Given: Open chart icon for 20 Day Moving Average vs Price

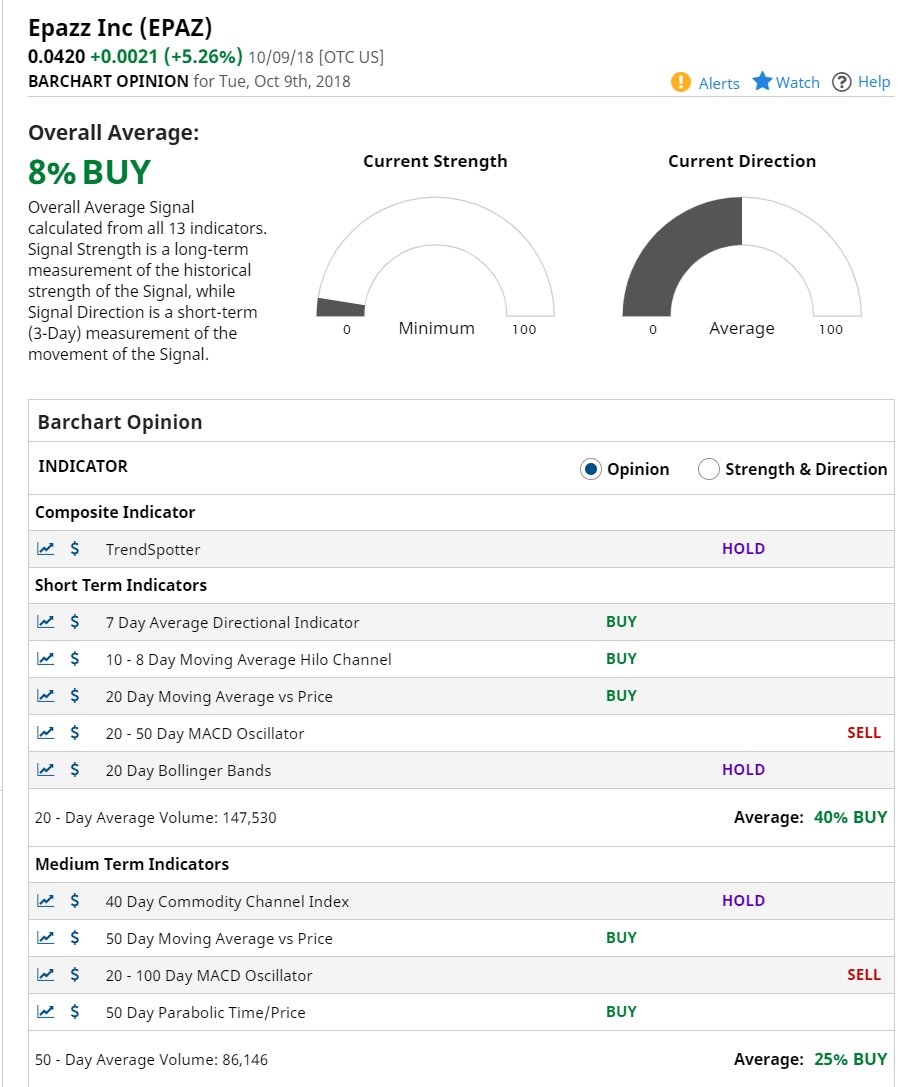Looking at the screenshot, I should click(x=45, y=696).
